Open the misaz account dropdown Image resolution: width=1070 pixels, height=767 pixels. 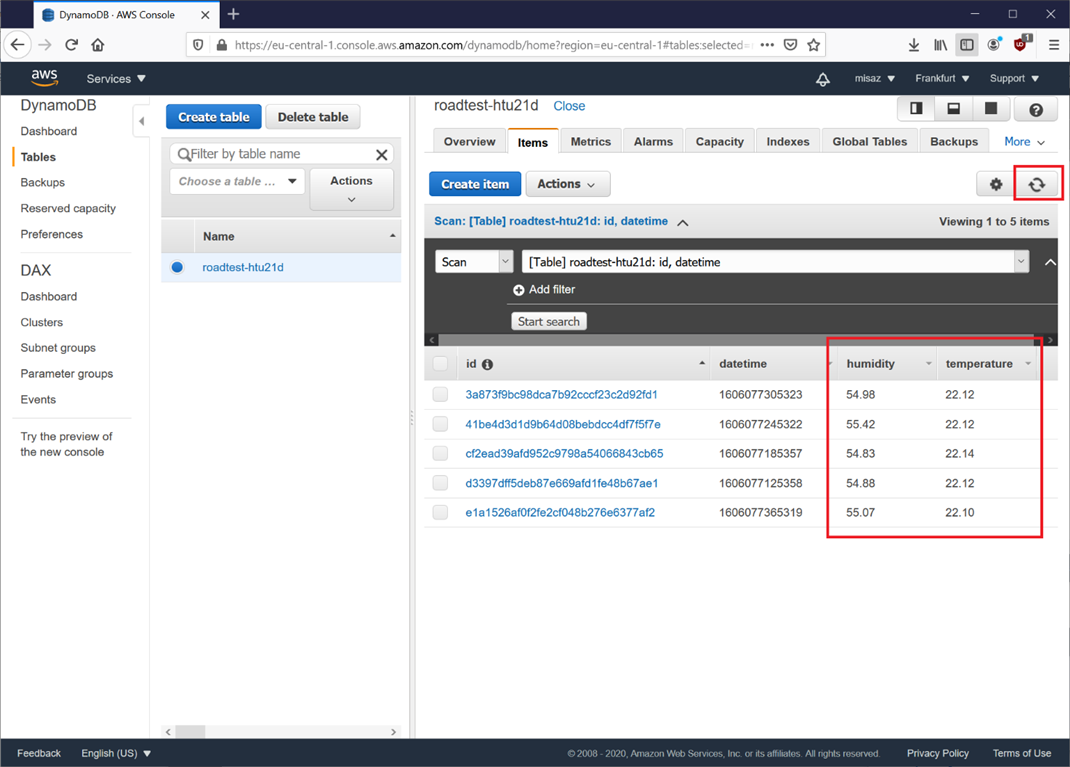[874, 78]
